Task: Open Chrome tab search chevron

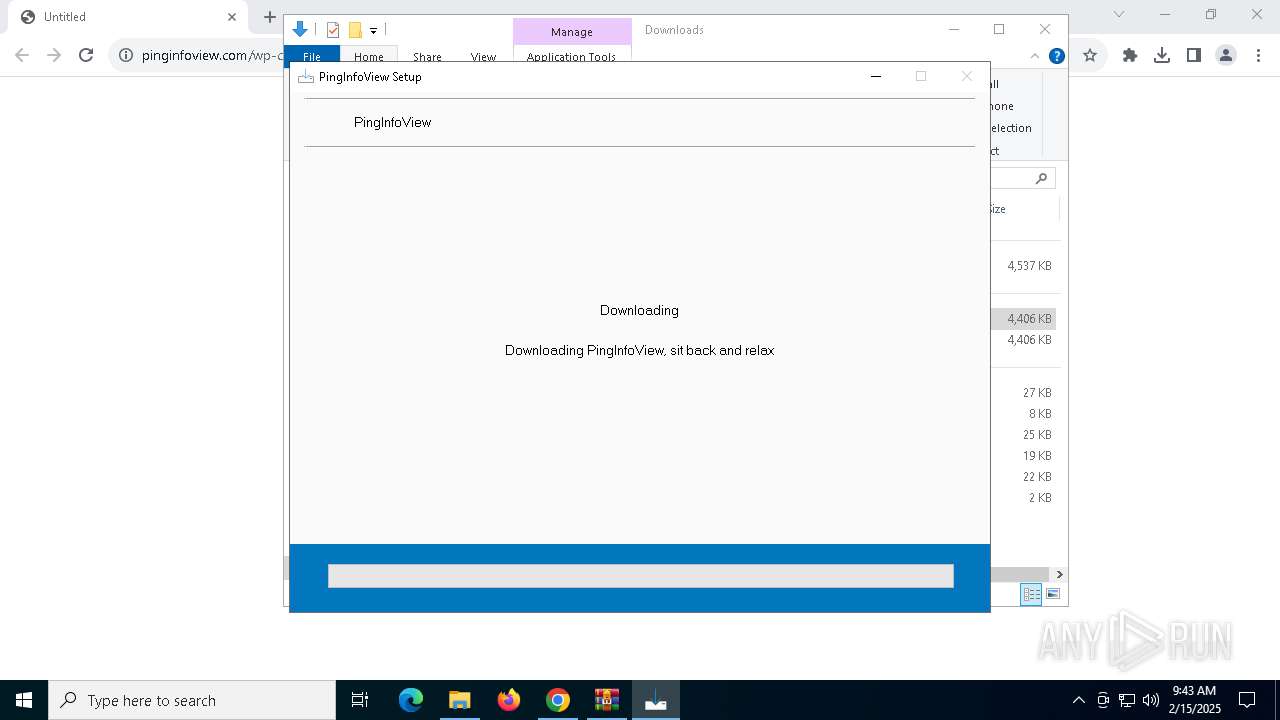Action: (x=1119, y=14)
